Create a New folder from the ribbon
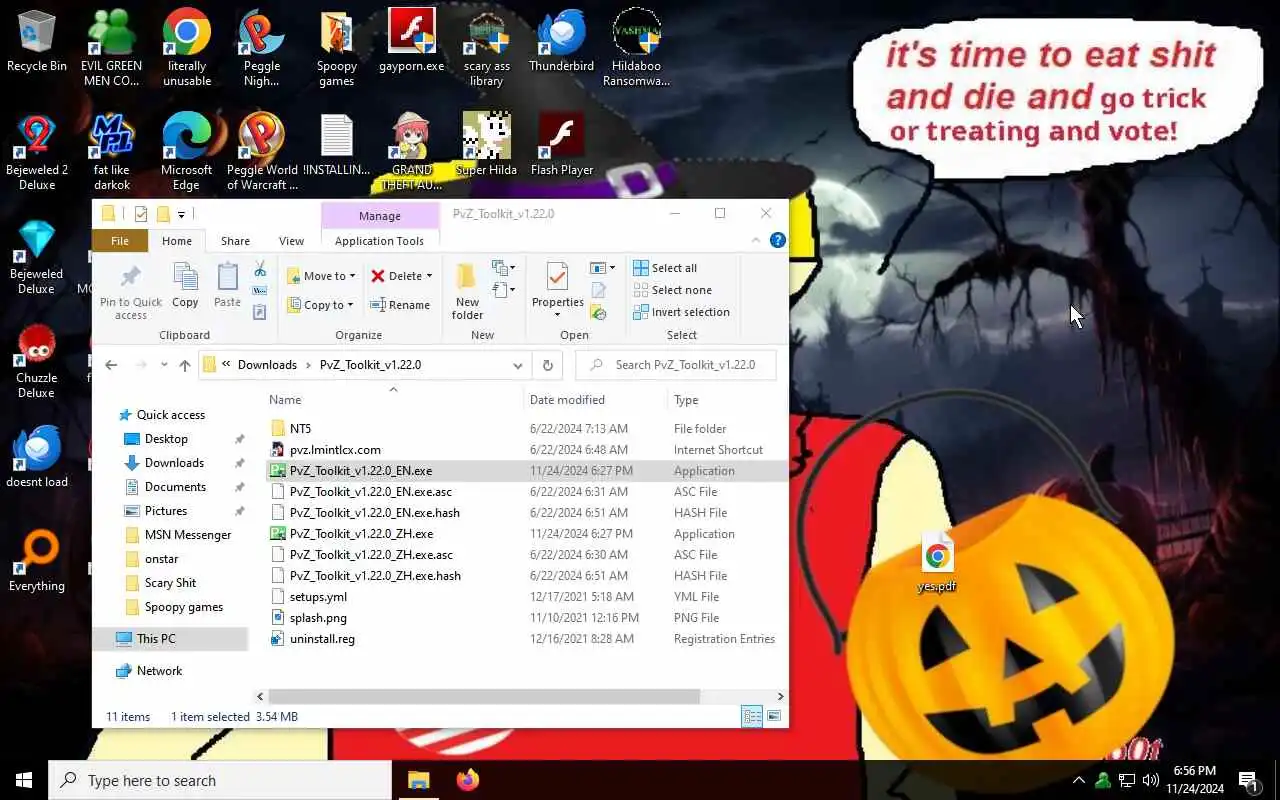 tap(467, 291)
